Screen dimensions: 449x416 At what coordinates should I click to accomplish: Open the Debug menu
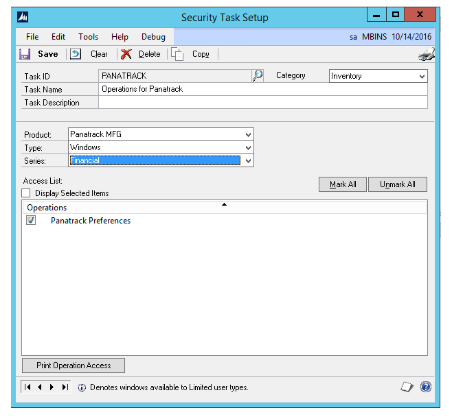pyautogui.click(x=153, y=37)
